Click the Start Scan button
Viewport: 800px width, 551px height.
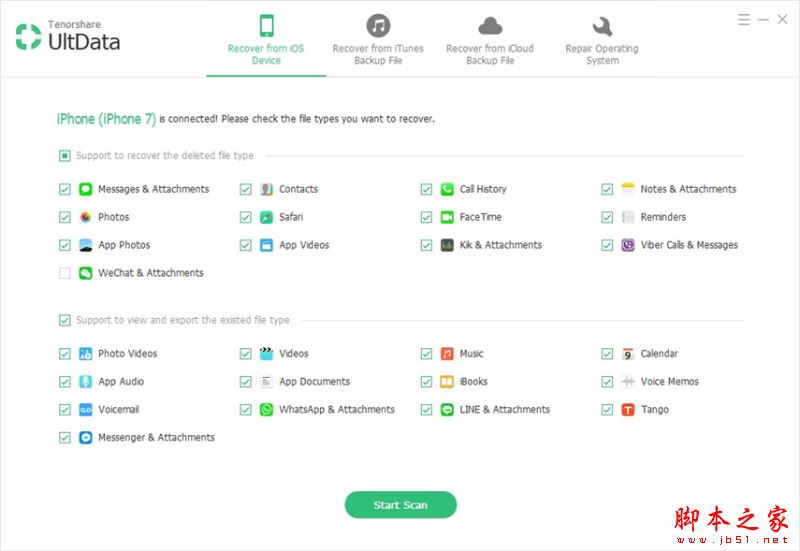click(x=401, y=505)
